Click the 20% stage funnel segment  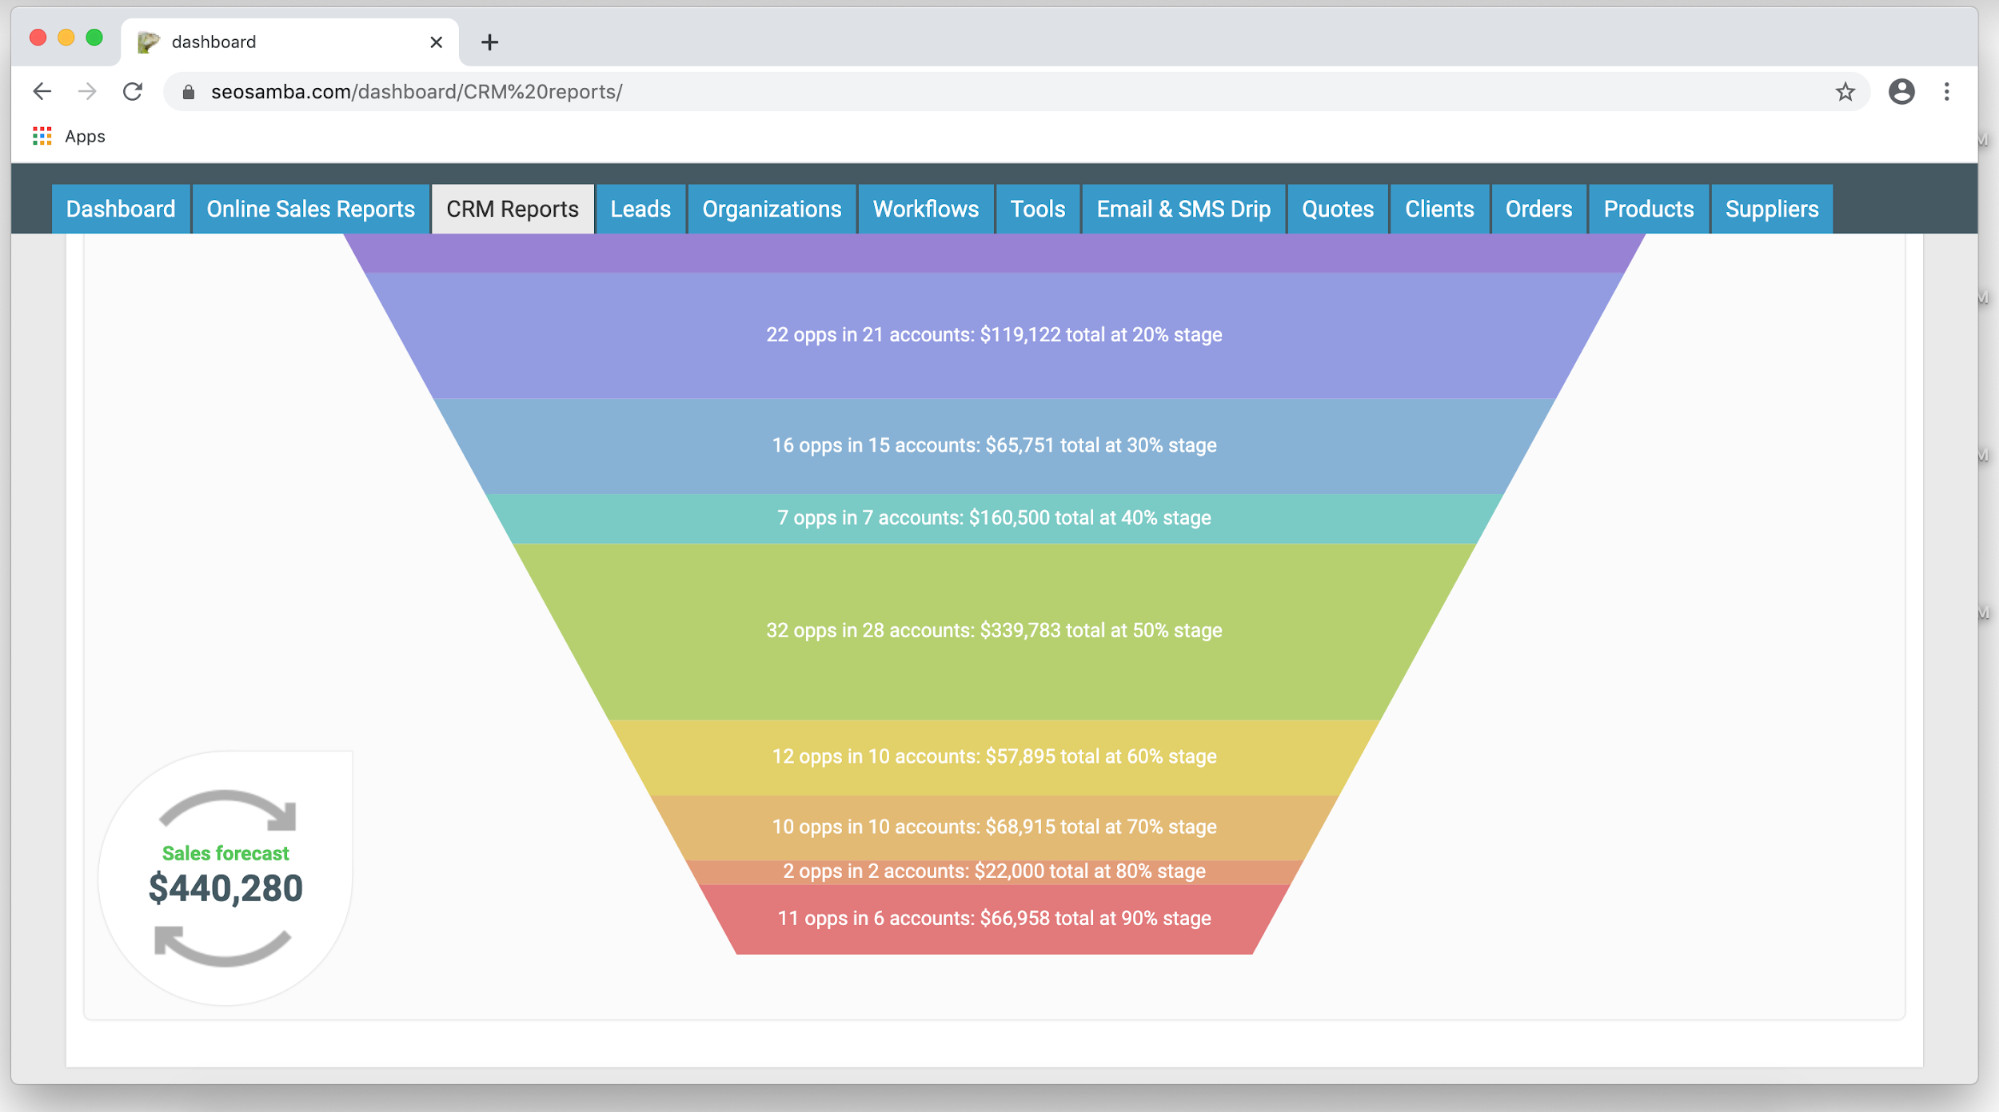coord(995,333)
